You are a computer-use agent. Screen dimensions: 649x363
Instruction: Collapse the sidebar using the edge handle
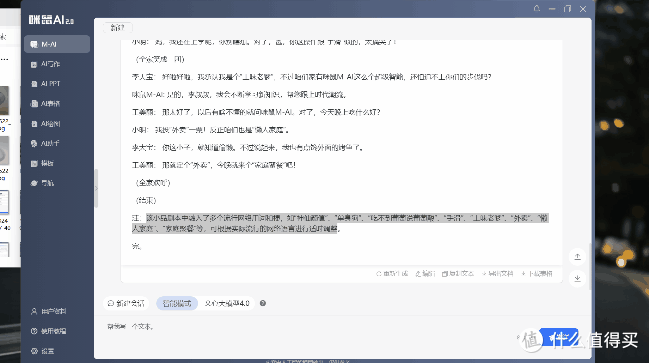click(96, 188)
